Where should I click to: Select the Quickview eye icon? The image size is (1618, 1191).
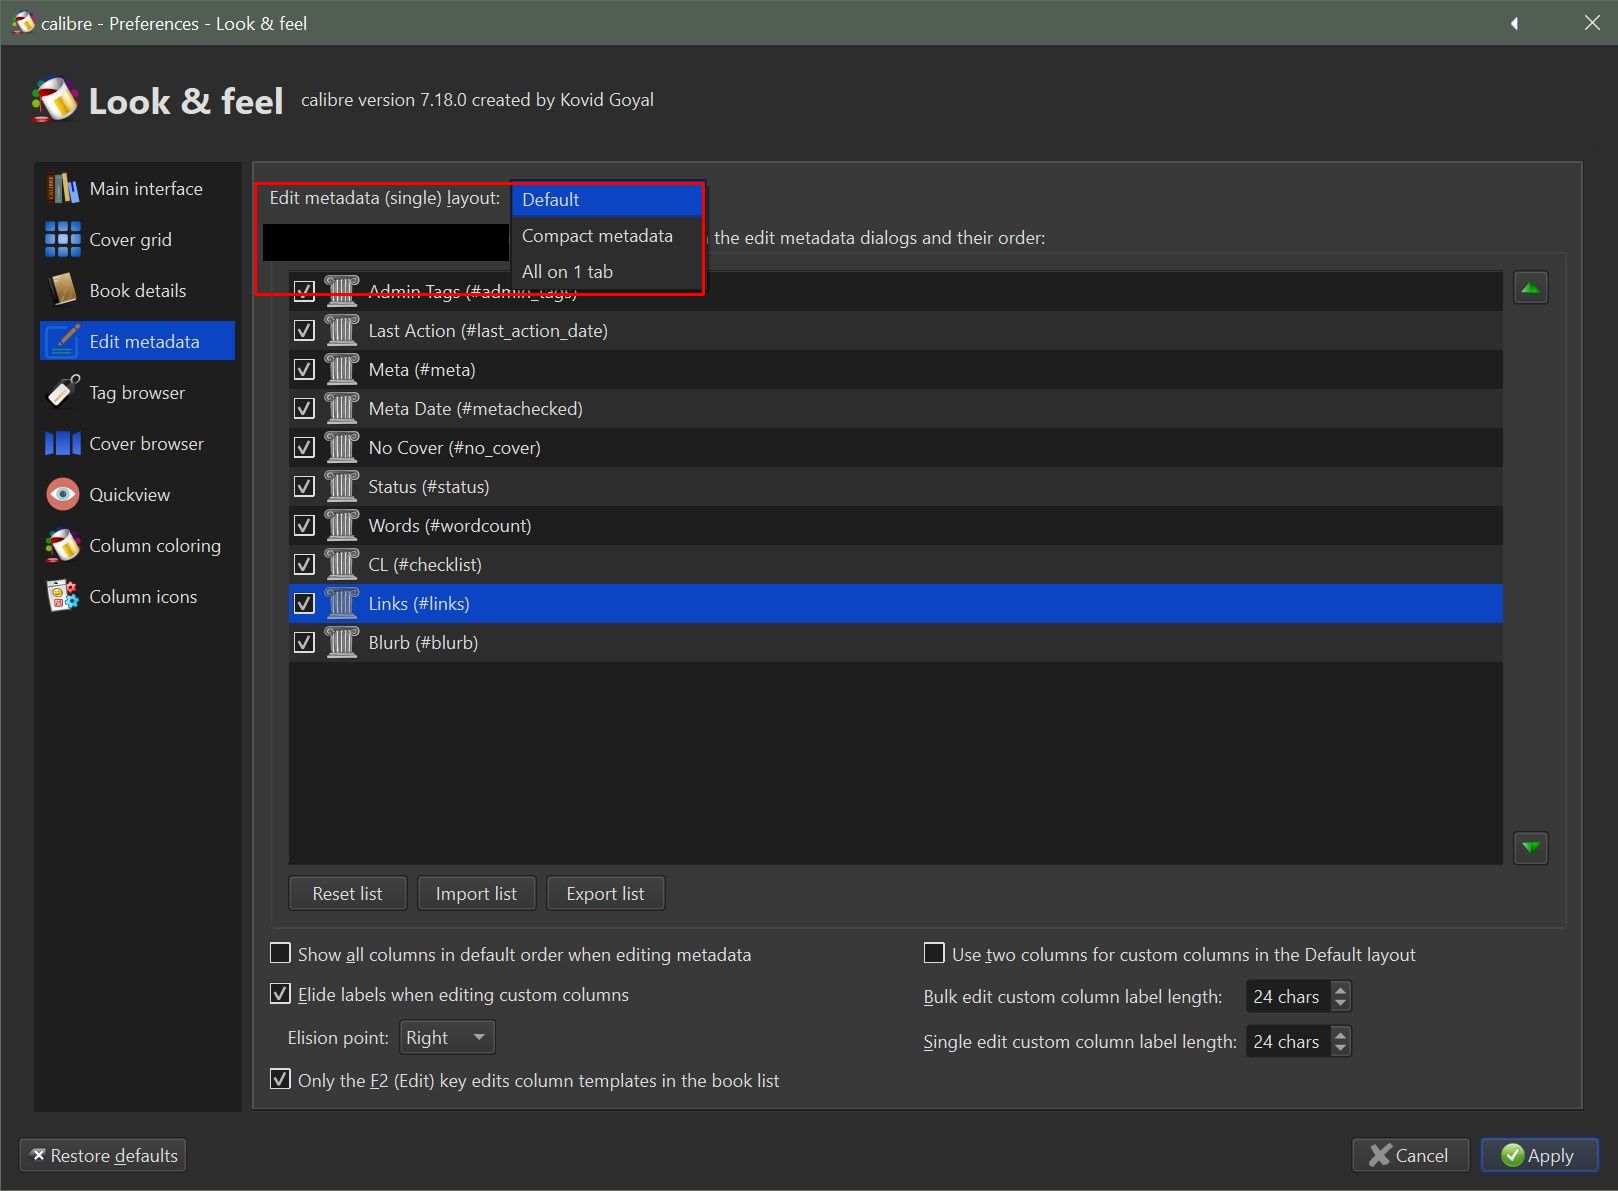(63, 495)
